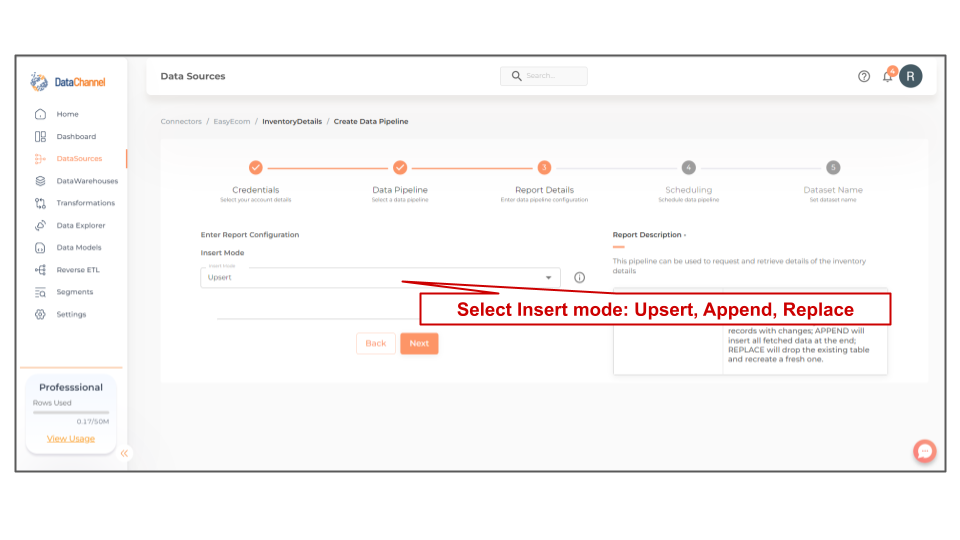Screen dimensions: 960x540
Task: Click the Back button
Action: 375,343
